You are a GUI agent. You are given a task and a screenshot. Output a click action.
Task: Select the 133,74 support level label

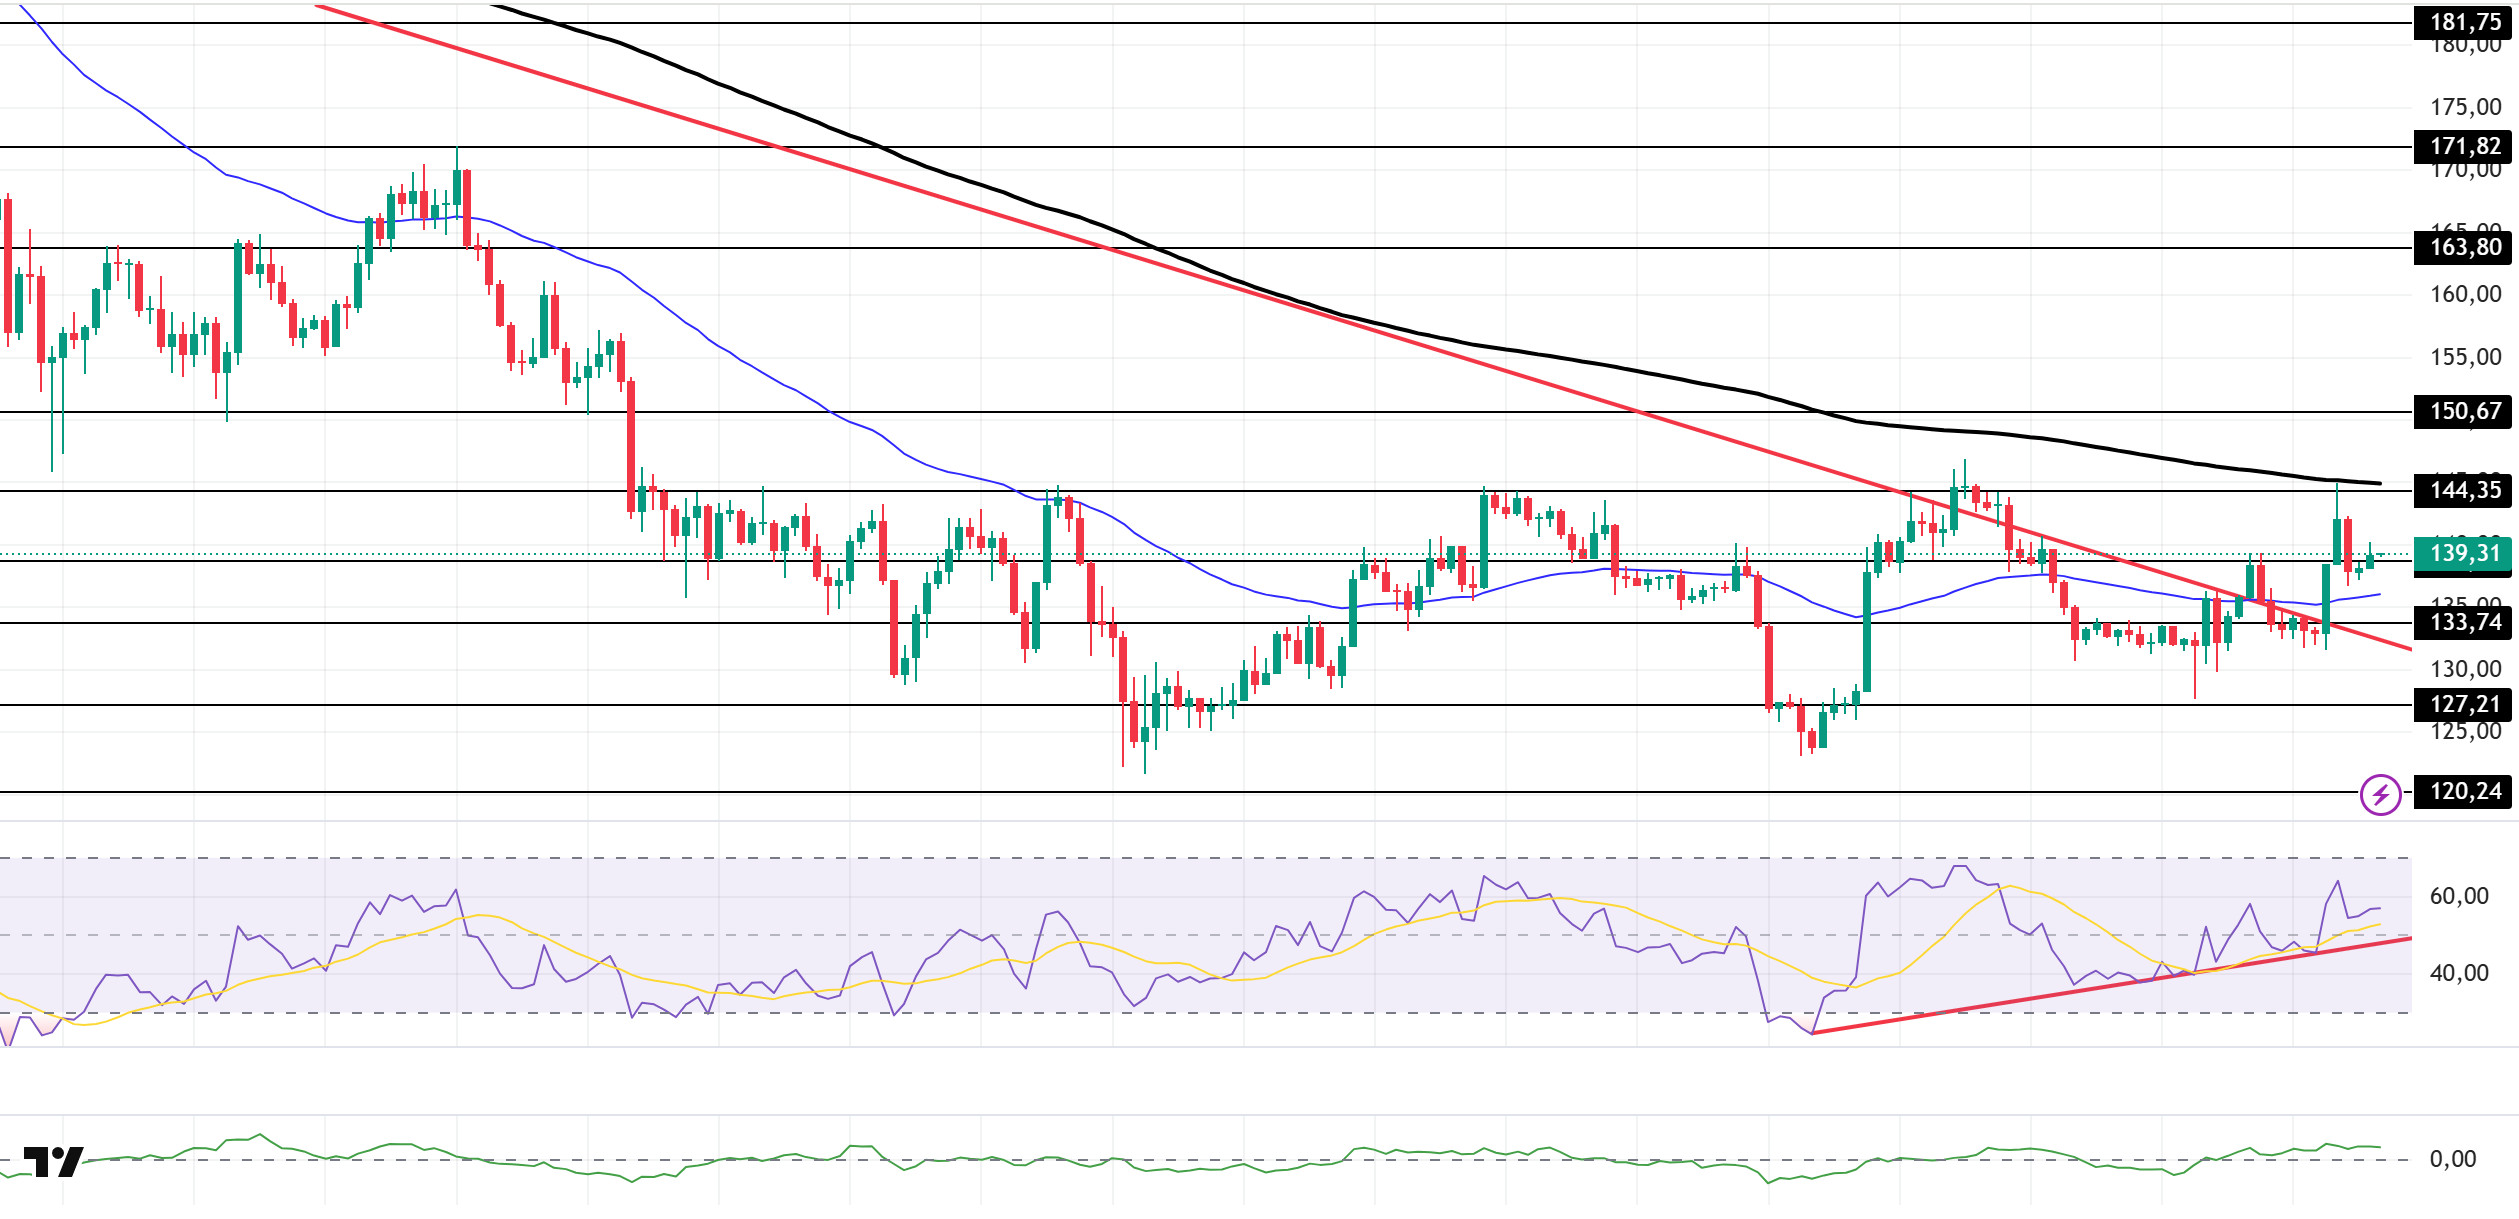click(2464, 622)
